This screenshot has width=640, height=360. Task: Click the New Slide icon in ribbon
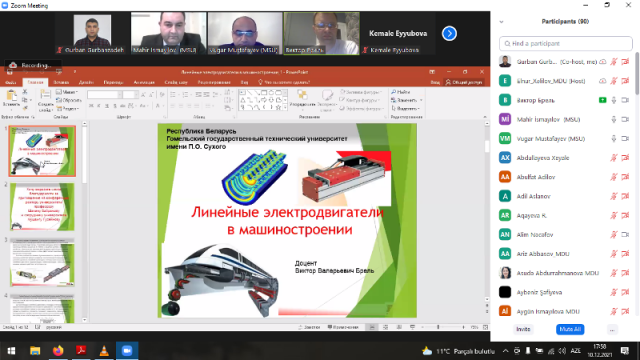(45, 100)
